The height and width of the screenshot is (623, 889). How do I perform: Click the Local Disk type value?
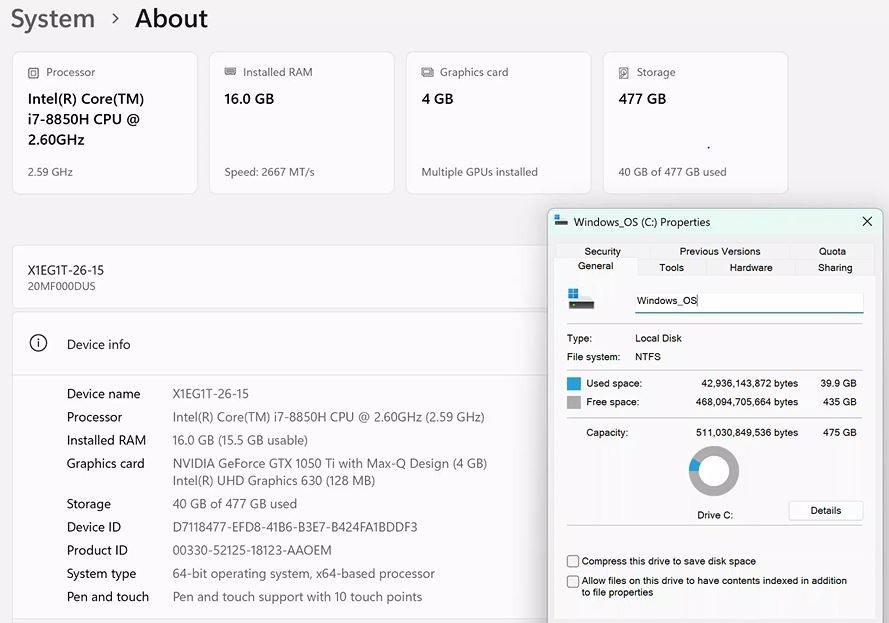click(x=658, y=338)
